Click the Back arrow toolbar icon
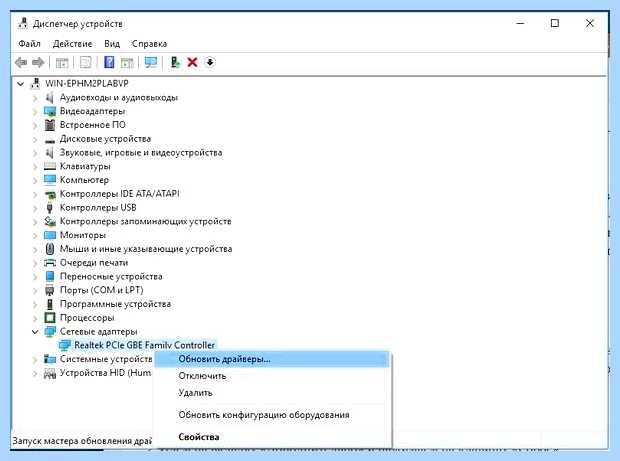 (21, 62)
